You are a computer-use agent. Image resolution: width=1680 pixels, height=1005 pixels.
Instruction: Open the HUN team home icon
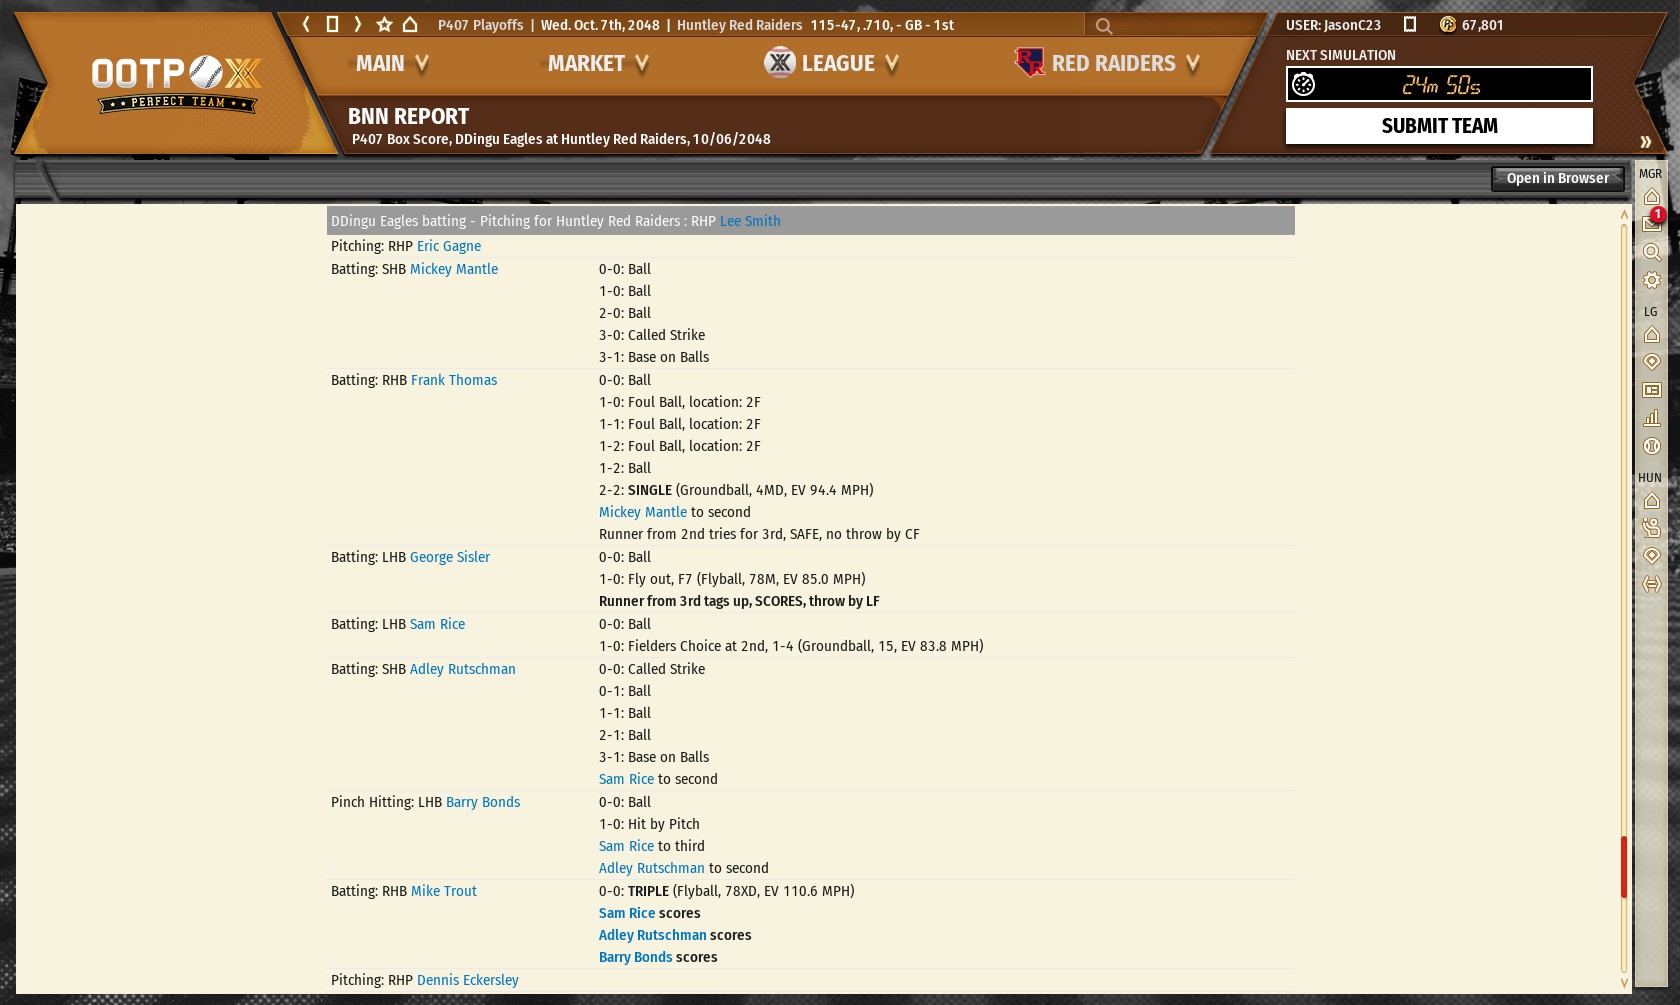point(1652,500)
